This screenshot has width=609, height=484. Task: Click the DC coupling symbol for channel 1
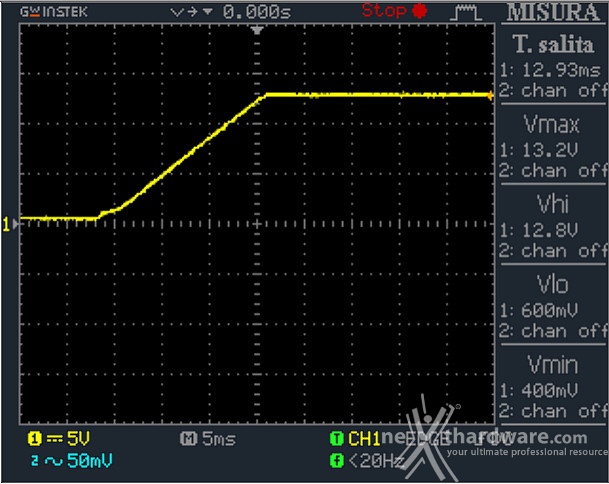coord(54,439)
